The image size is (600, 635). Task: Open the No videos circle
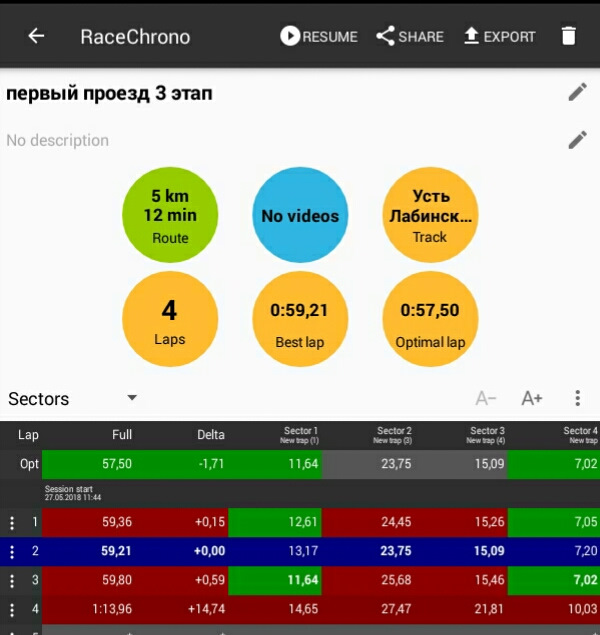tap(300, 215)
